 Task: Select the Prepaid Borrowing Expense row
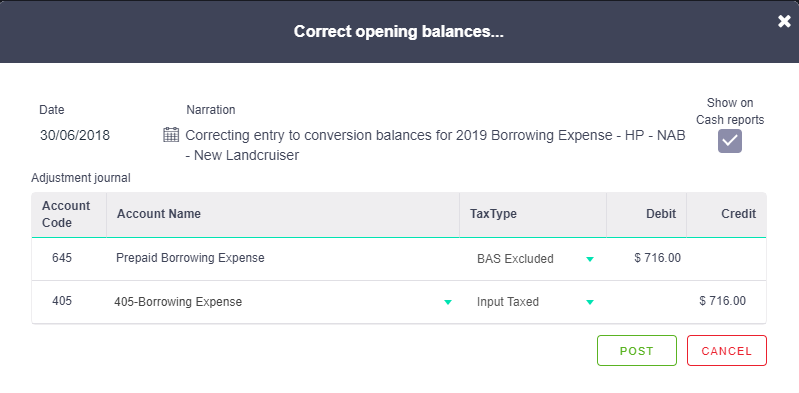tap(398, 259)
